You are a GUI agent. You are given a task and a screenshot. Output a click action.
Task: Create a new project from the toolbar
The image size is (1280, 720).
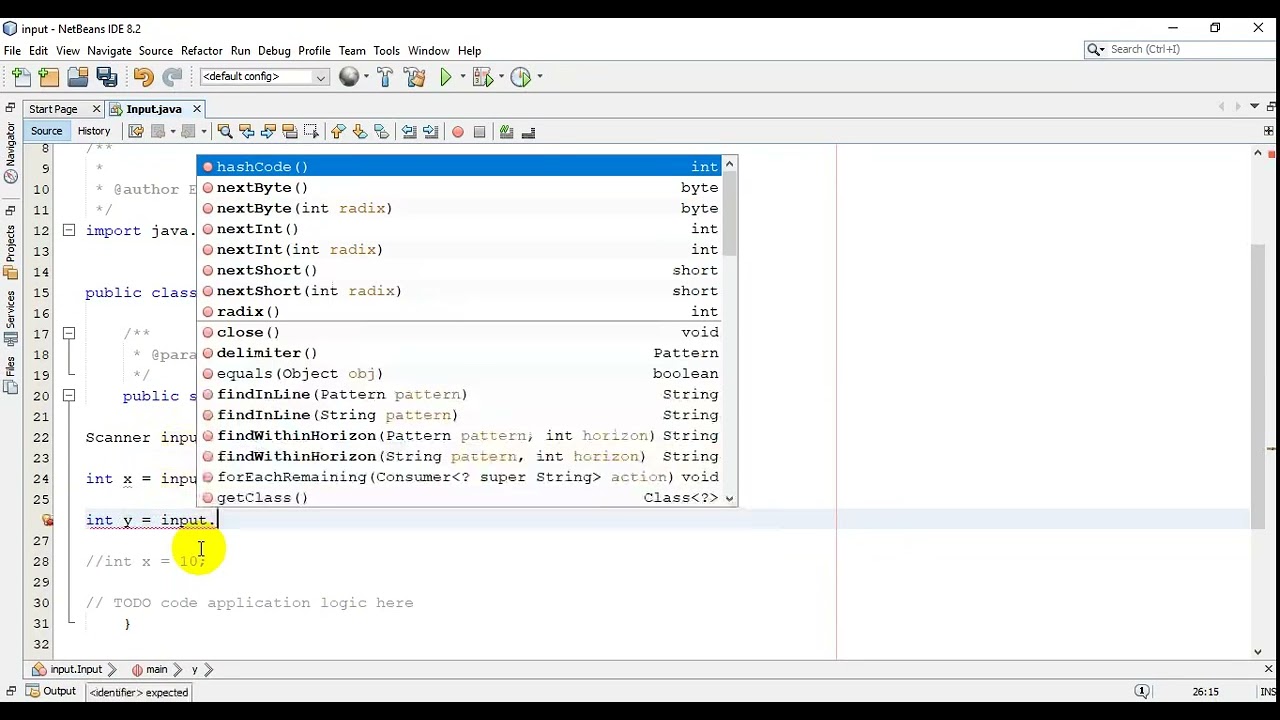coord(49,77)
